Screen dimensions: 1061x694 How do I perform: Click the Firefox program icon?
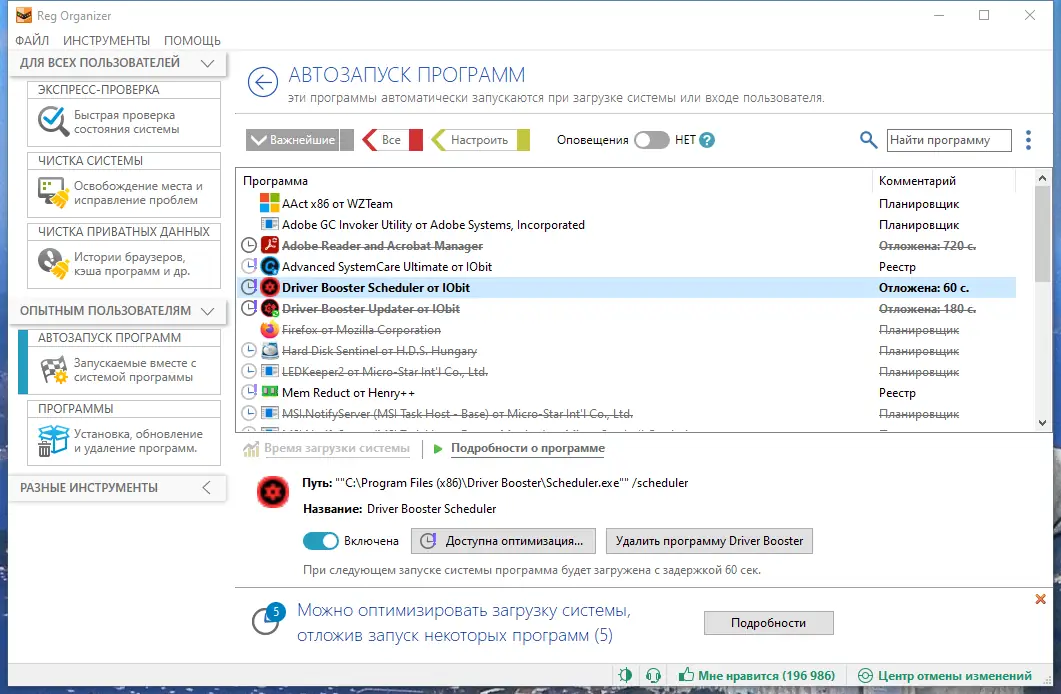(269, 329)
